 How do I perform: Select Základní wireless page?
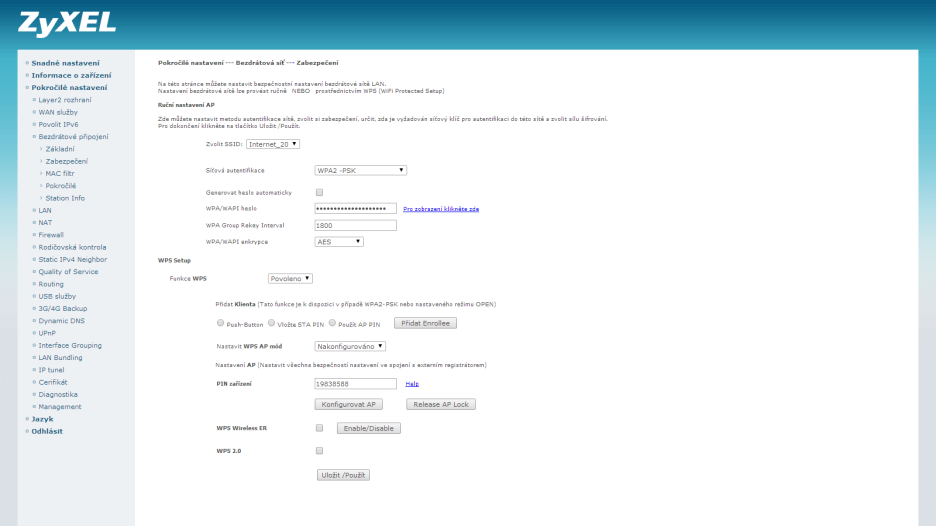coord(60,149)
